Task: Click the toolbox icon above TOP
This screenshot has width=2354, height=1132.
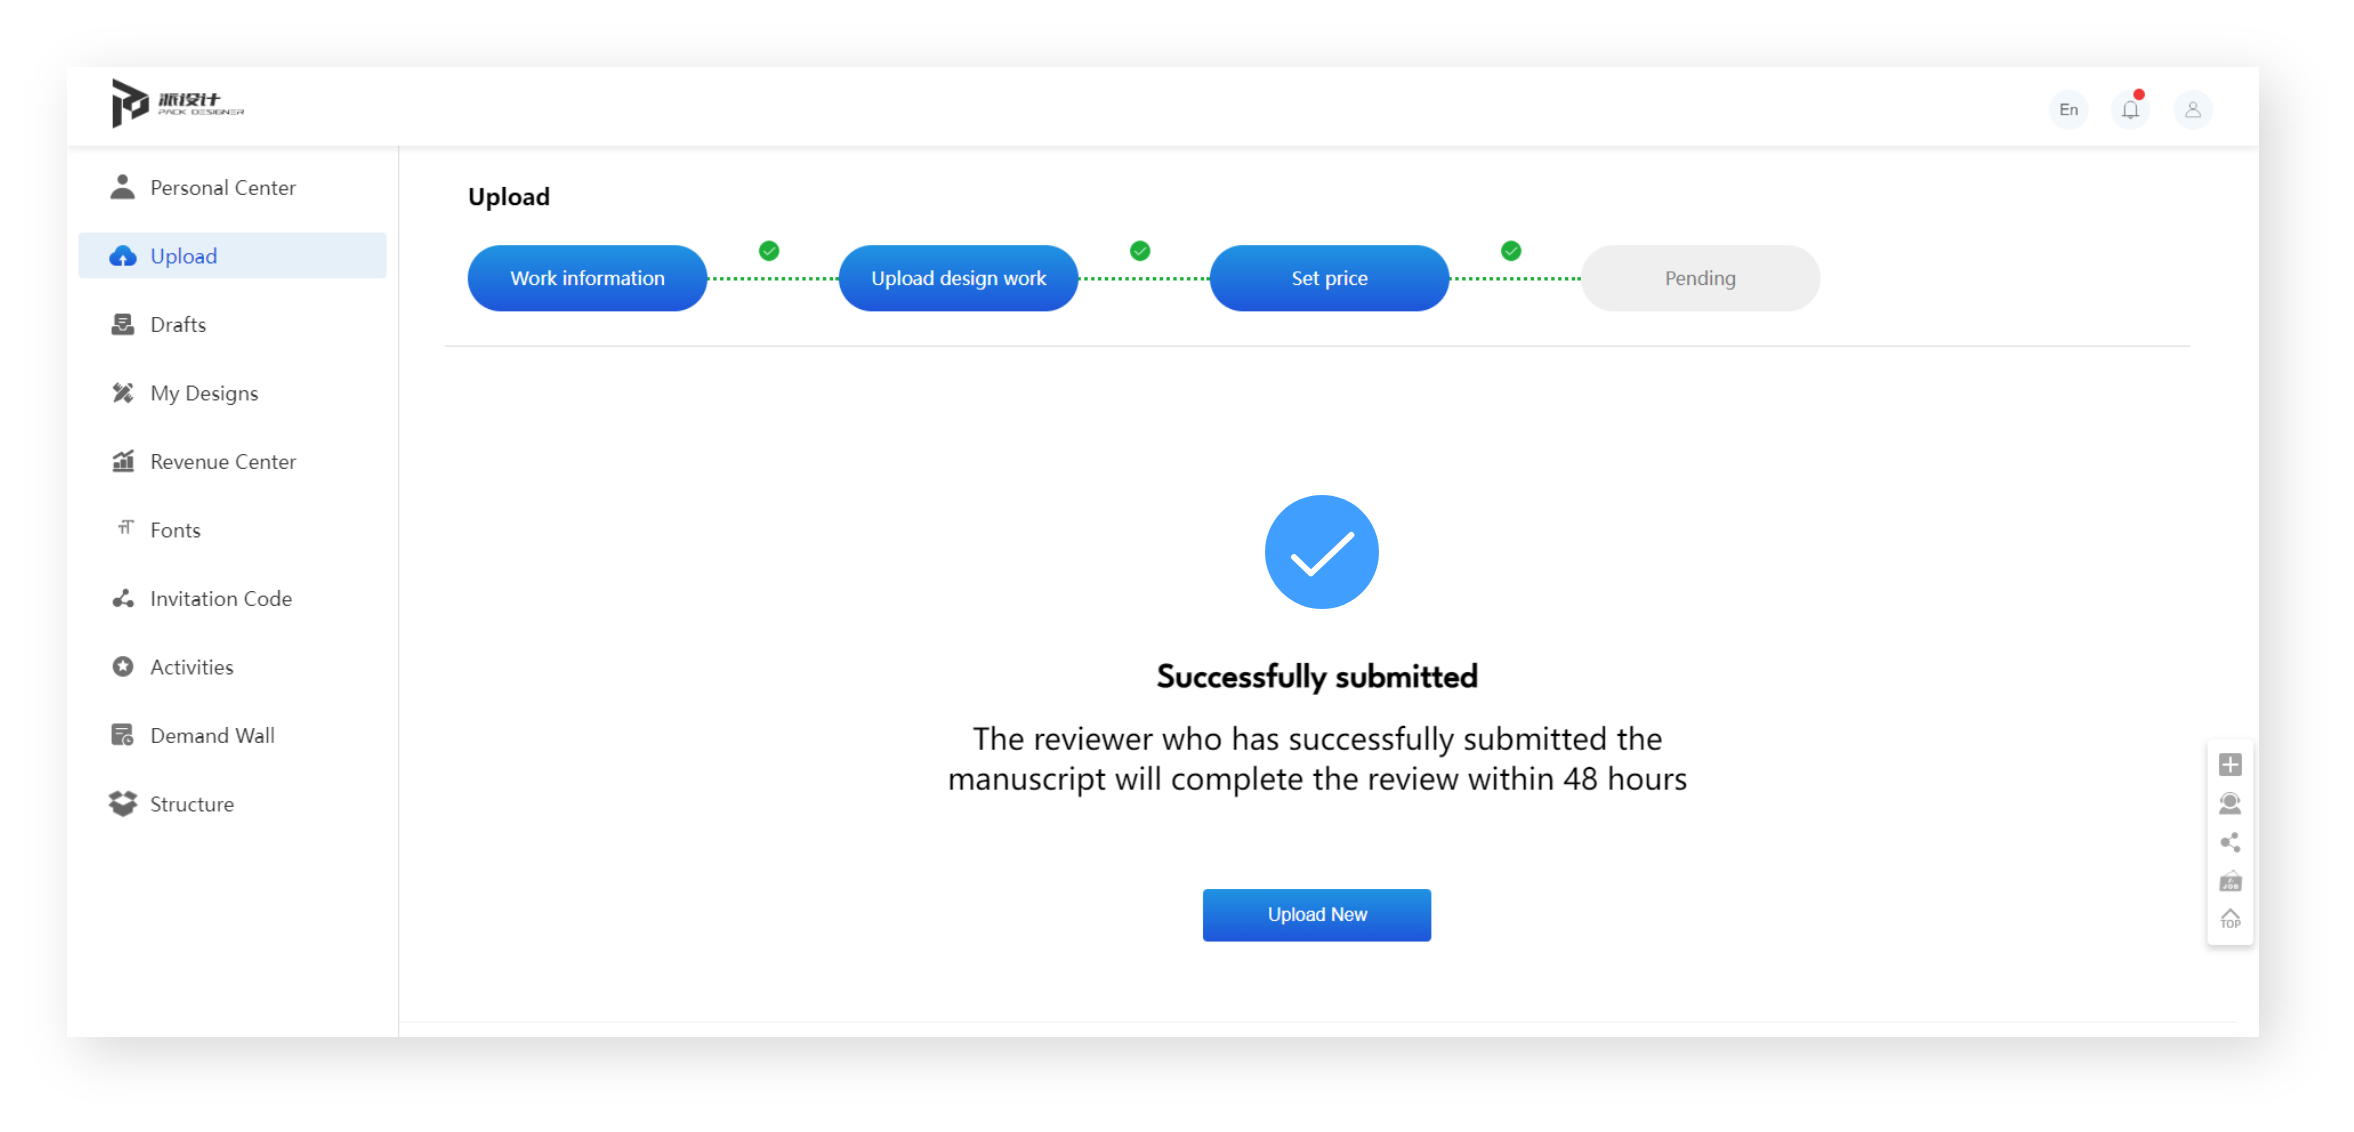Action: point(2230,882)
